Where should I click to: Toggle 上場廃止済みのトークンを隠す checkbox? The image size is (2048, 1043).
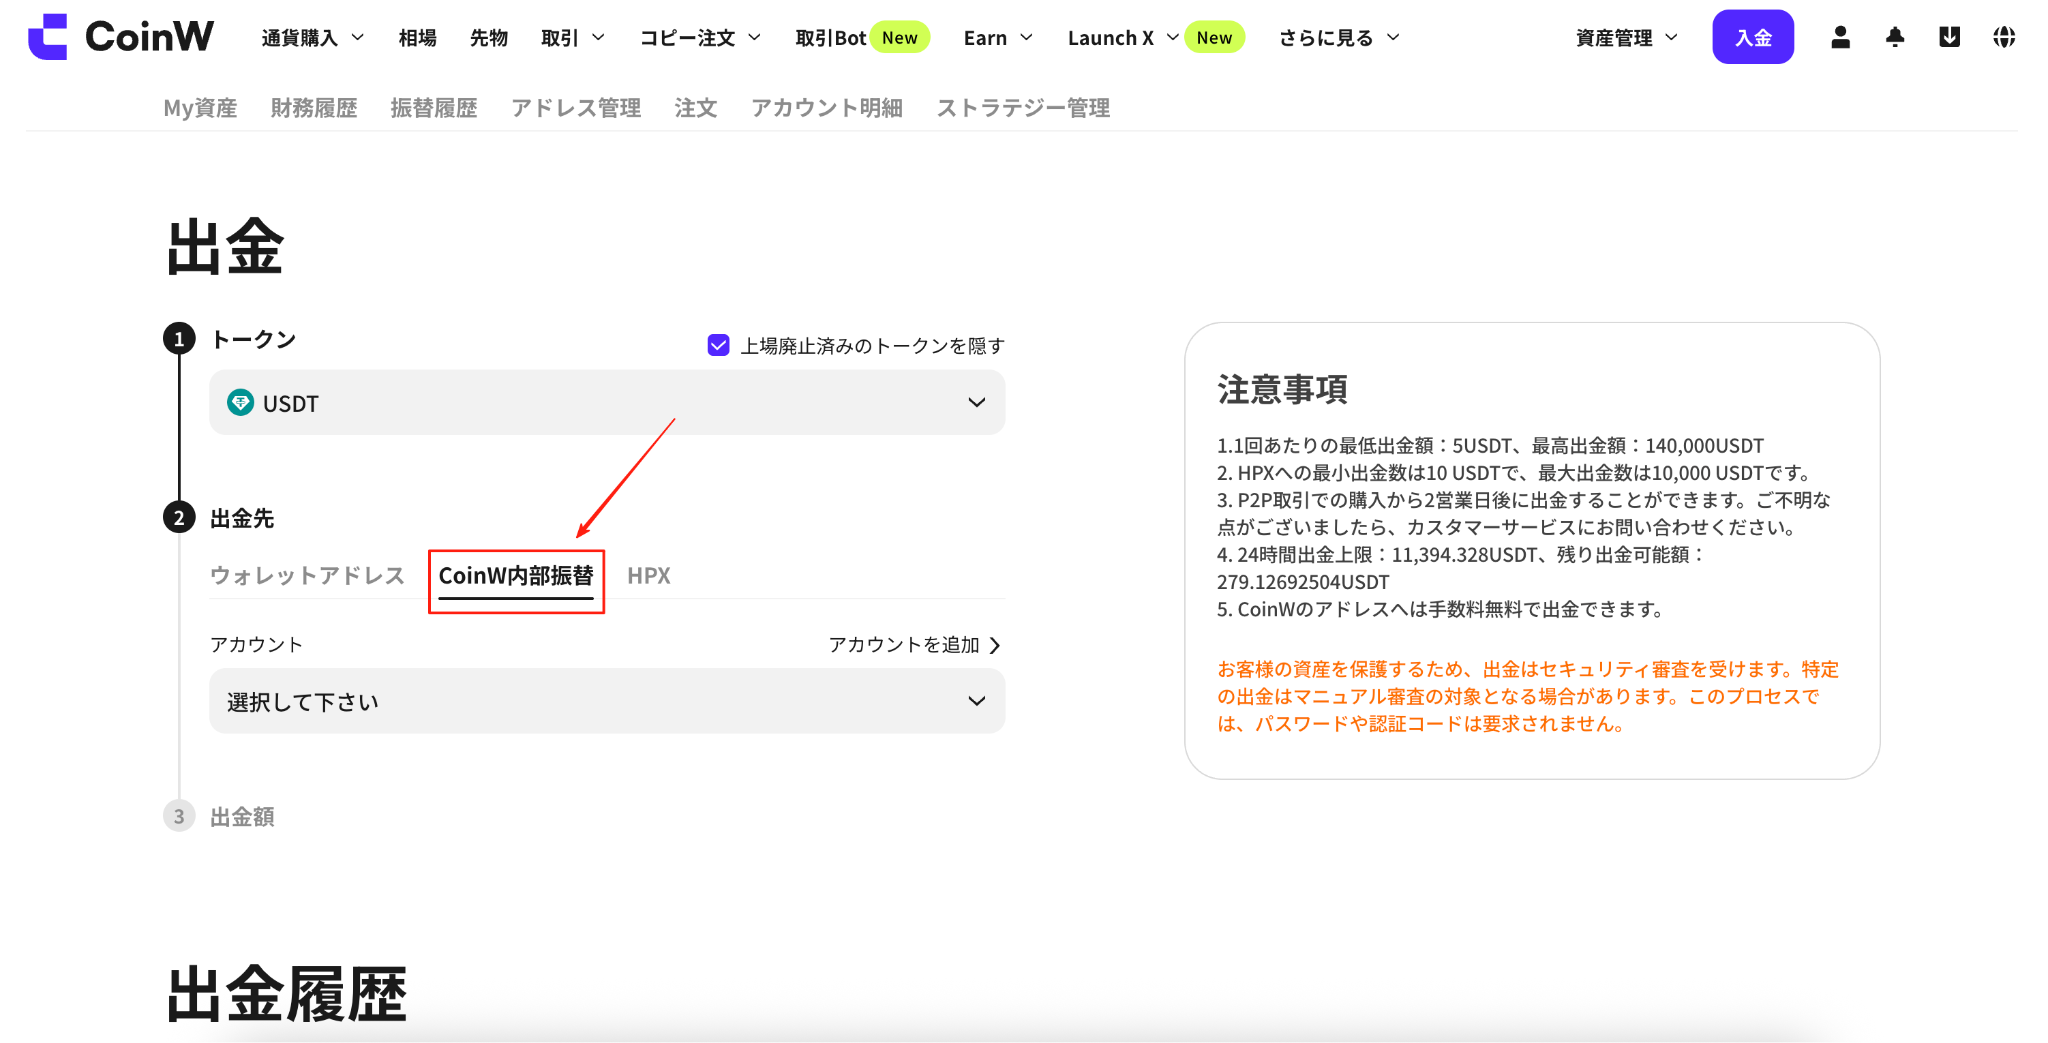718,345
